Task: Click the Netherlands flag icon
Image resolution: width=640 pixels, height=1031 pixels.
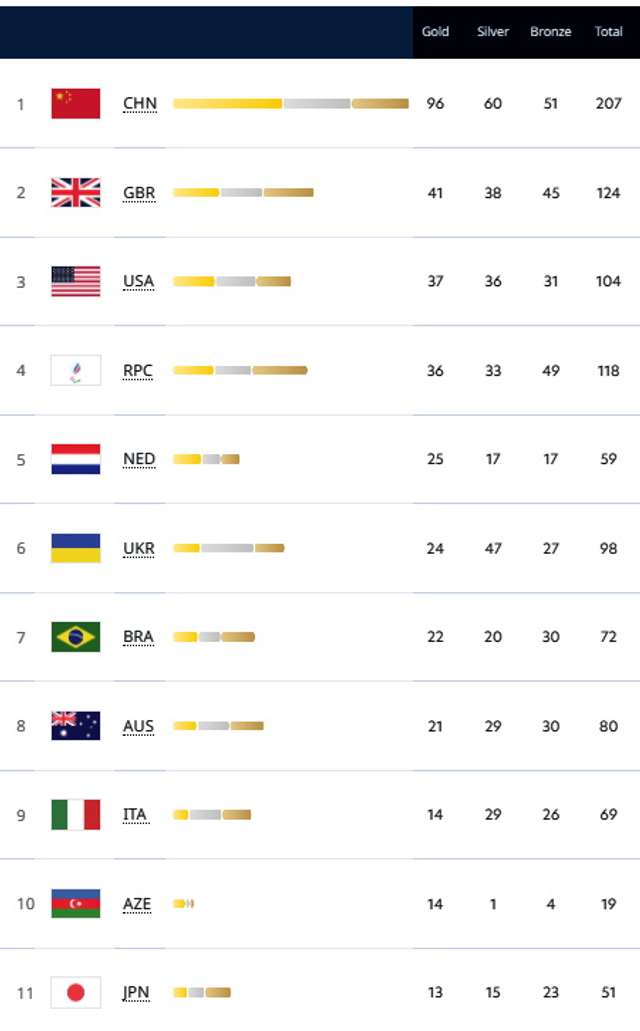Action: click(76, 459)
